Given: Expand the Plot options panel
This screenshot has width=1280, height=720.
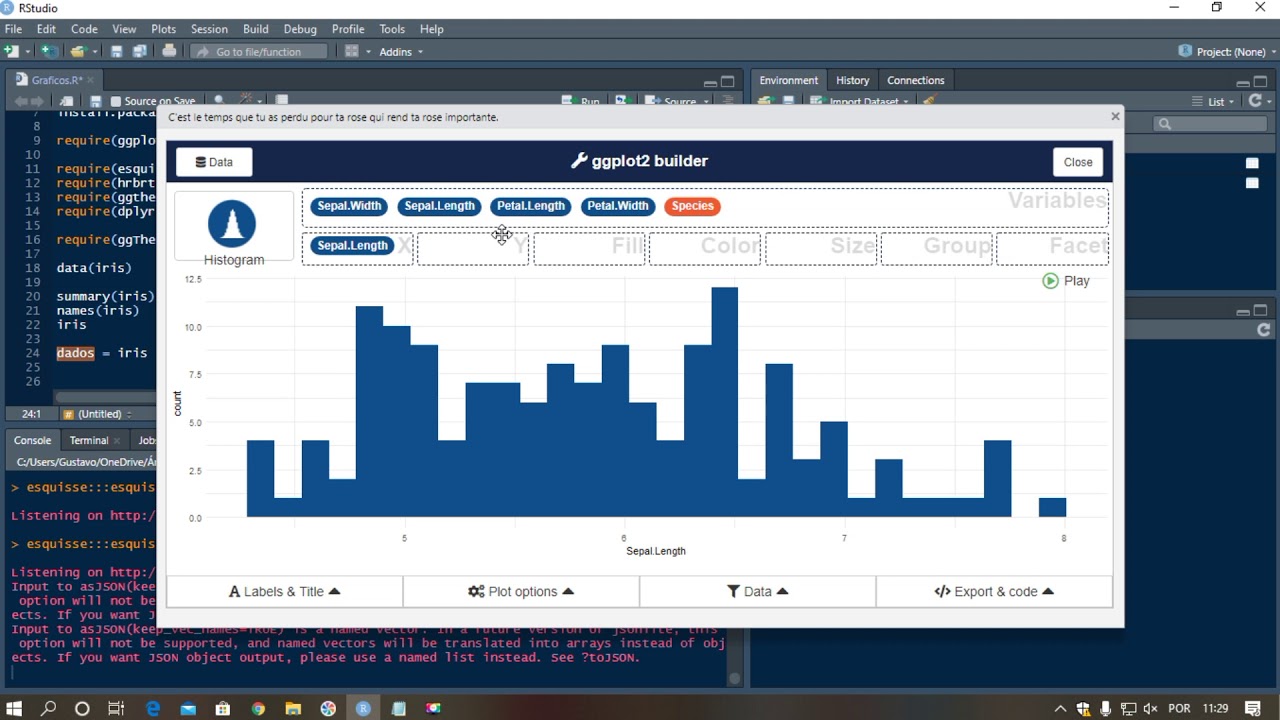Looking at the screenshot, I should point(521,591).
